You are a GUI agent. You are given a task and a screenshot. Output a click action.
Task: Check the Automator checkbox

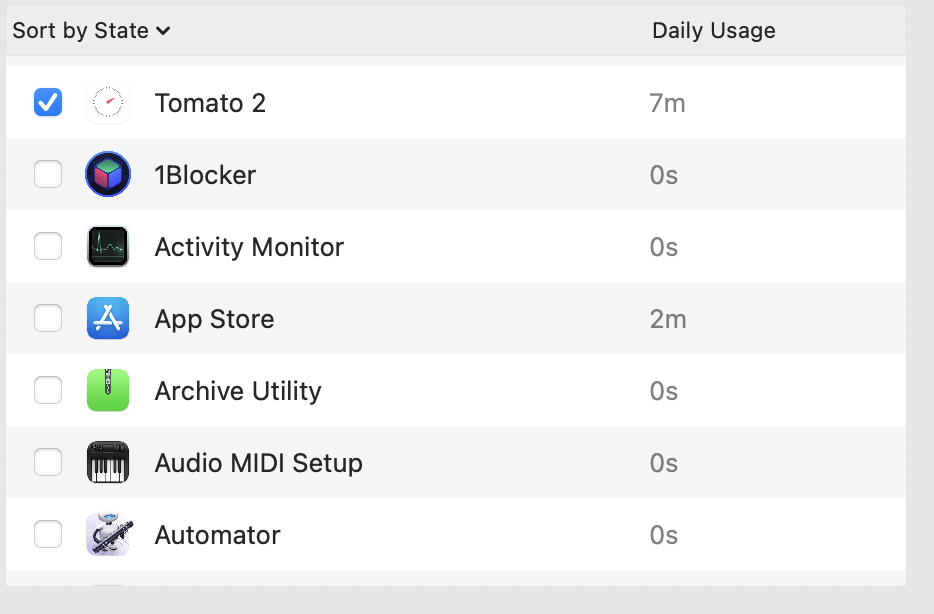click(48, 535)
